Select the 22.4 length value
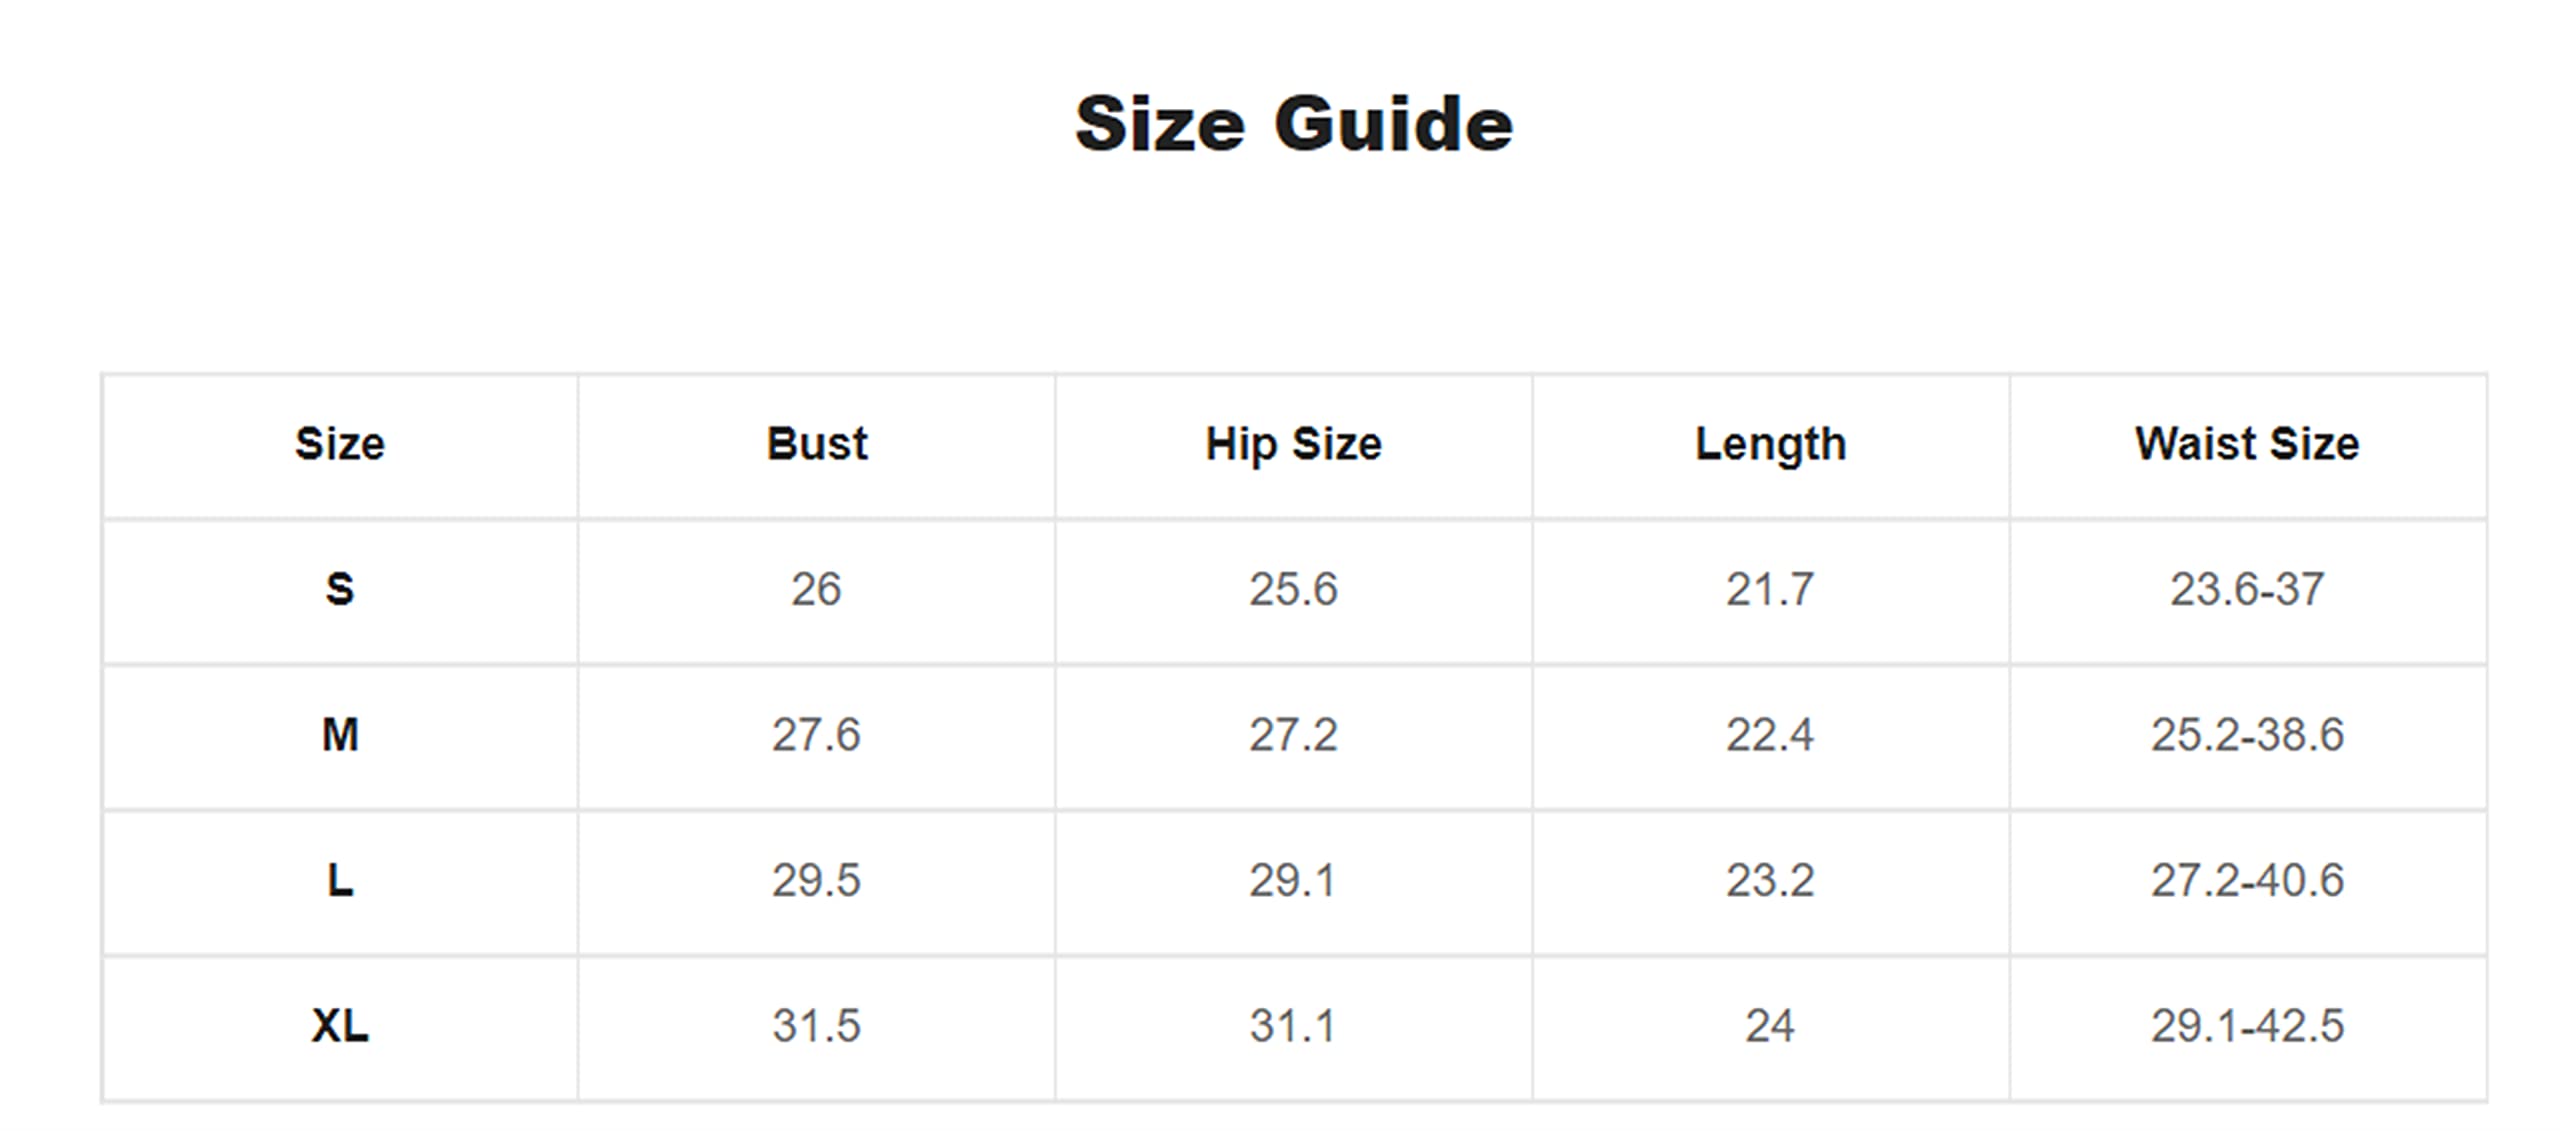Viewport: 2560px width, 1131px height. pyautogui.click(x=1770, y=735)
